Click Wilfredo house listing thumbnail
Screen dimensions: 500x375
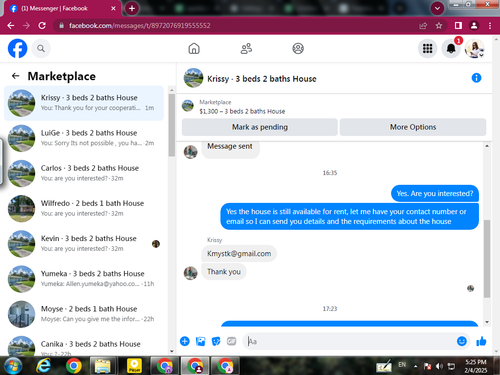21,209
